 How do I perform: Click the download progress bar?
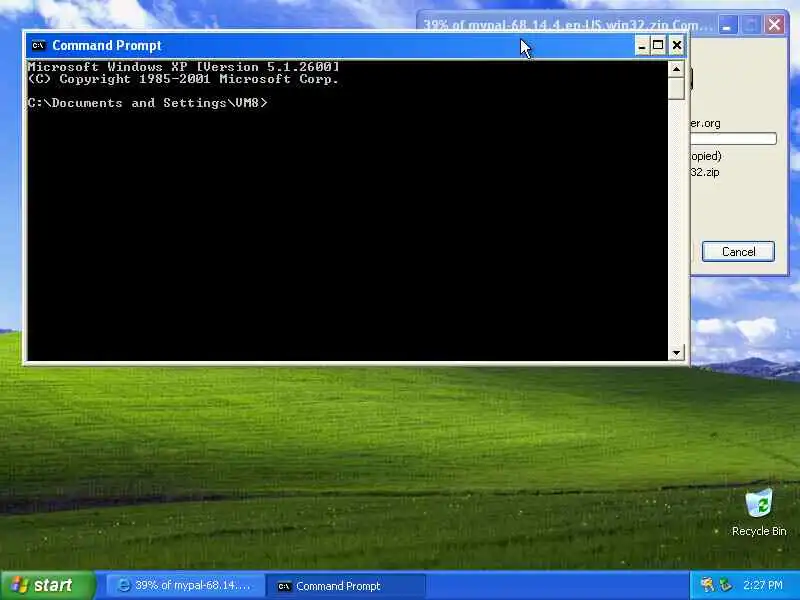click(x=734, y=139)
